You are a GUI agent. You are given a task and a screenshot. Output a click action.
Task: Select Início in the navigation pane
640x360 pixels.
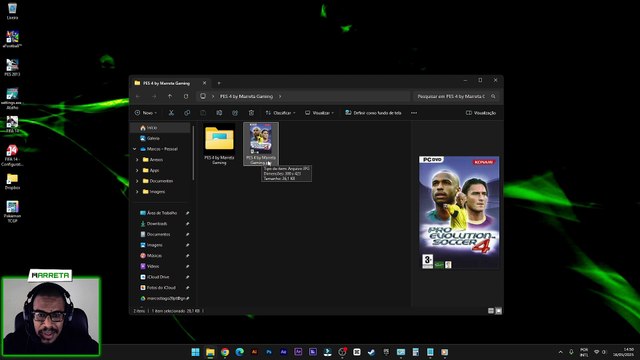tap(161, 128)
